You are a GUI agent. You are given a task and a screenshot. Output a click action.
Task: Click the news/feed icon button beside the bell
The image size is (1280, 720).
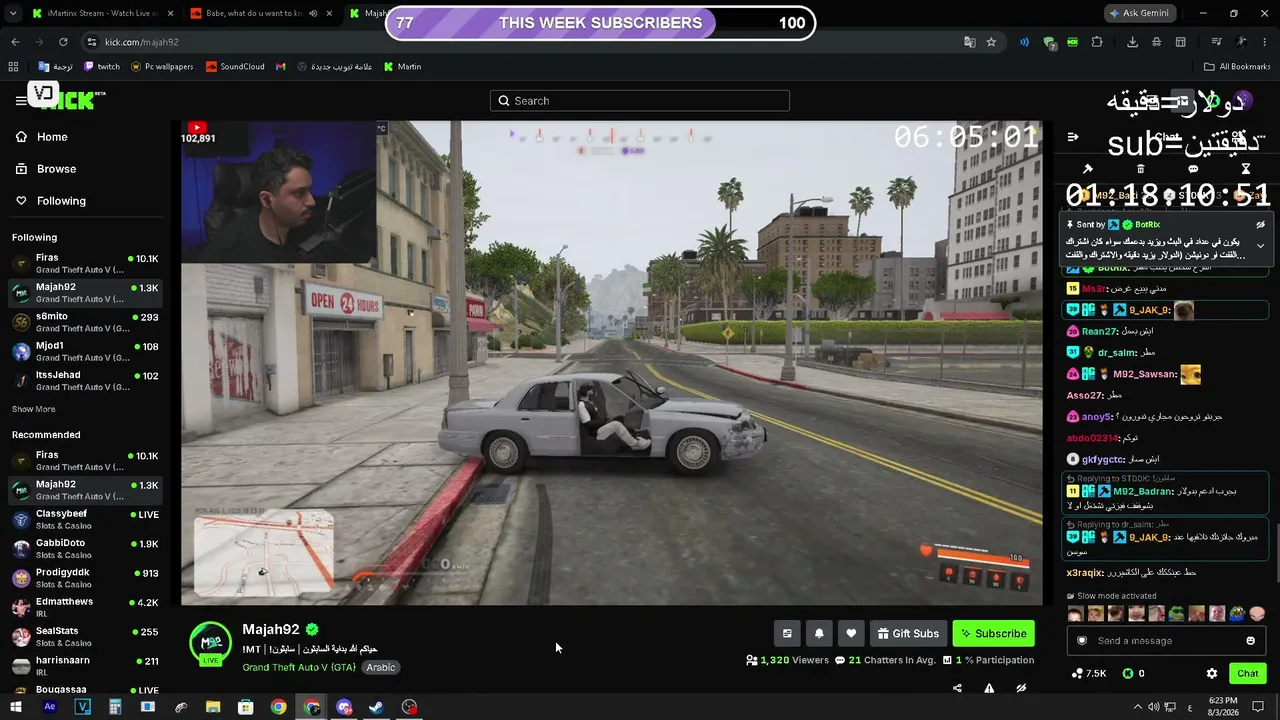[787, 633]
